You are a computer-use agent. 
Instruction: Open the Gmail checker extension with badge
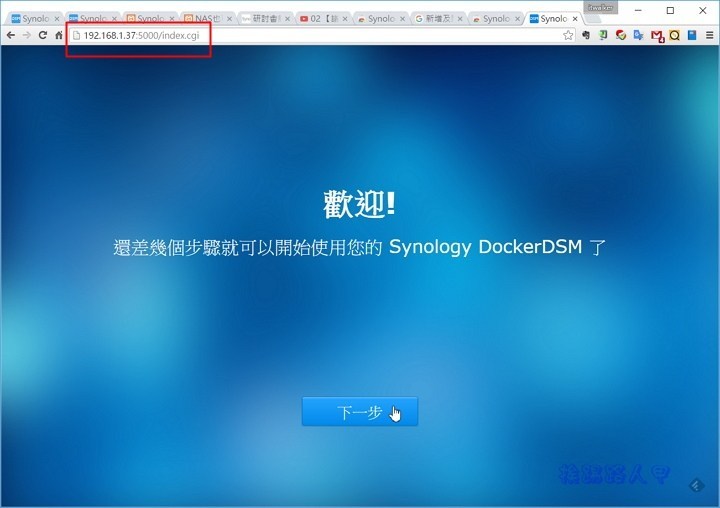click(x=657, y=36)
